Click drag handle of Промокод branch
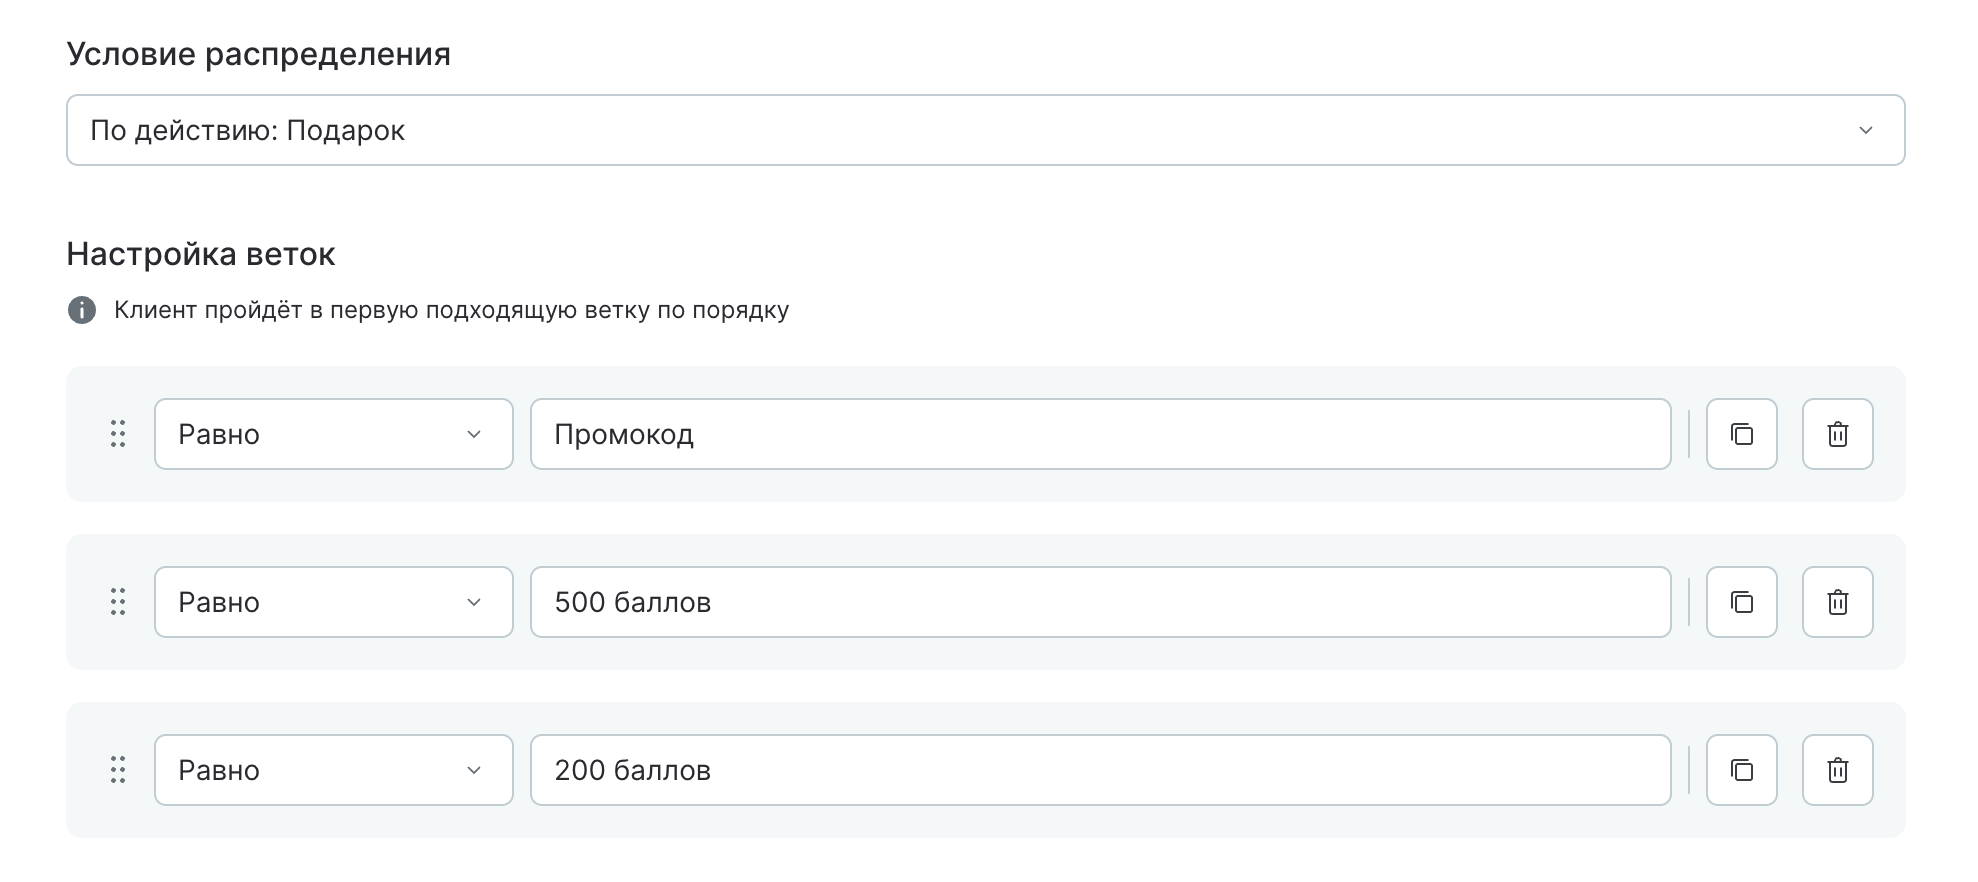The image size is (1978, 882). (x=118, y=434)
